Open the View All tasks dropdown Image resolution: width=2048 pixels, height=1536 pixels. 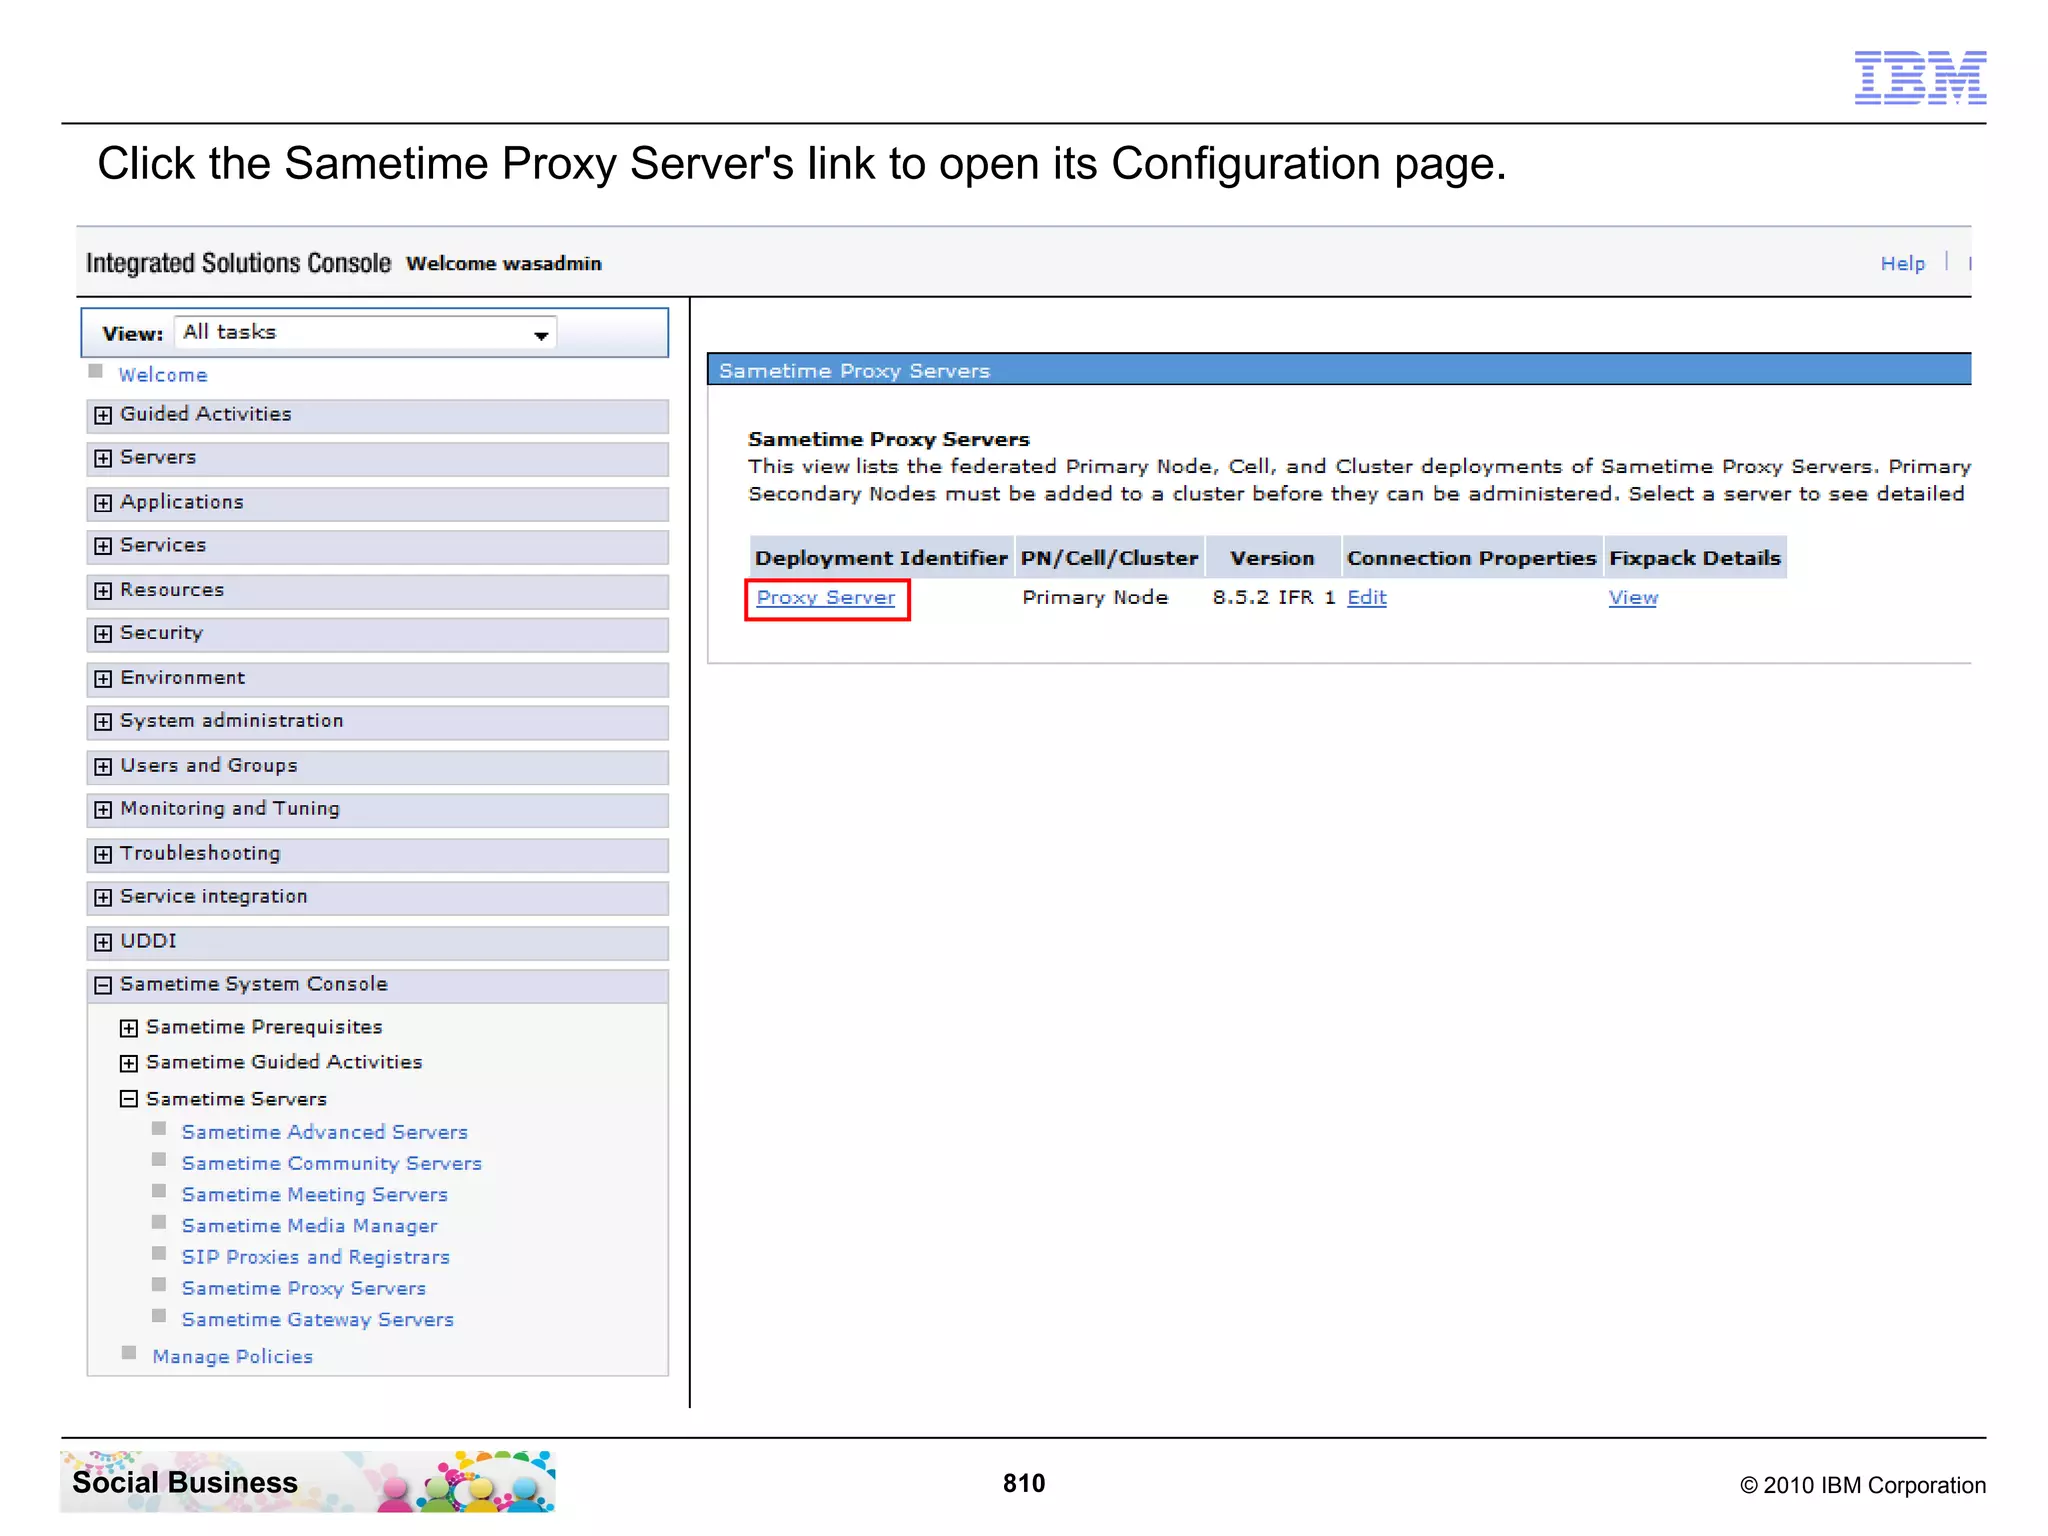coord(365,333)
